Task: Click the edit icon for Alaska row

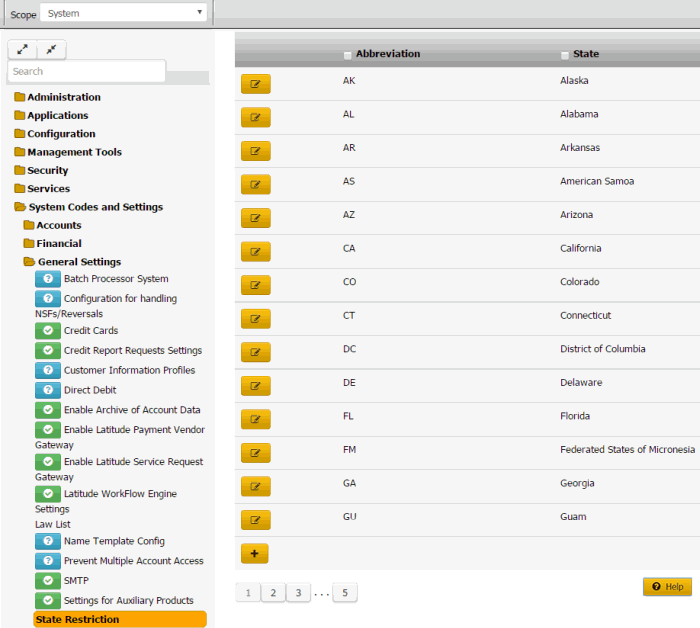Action: pyautogui.click(x=255, y=84)
